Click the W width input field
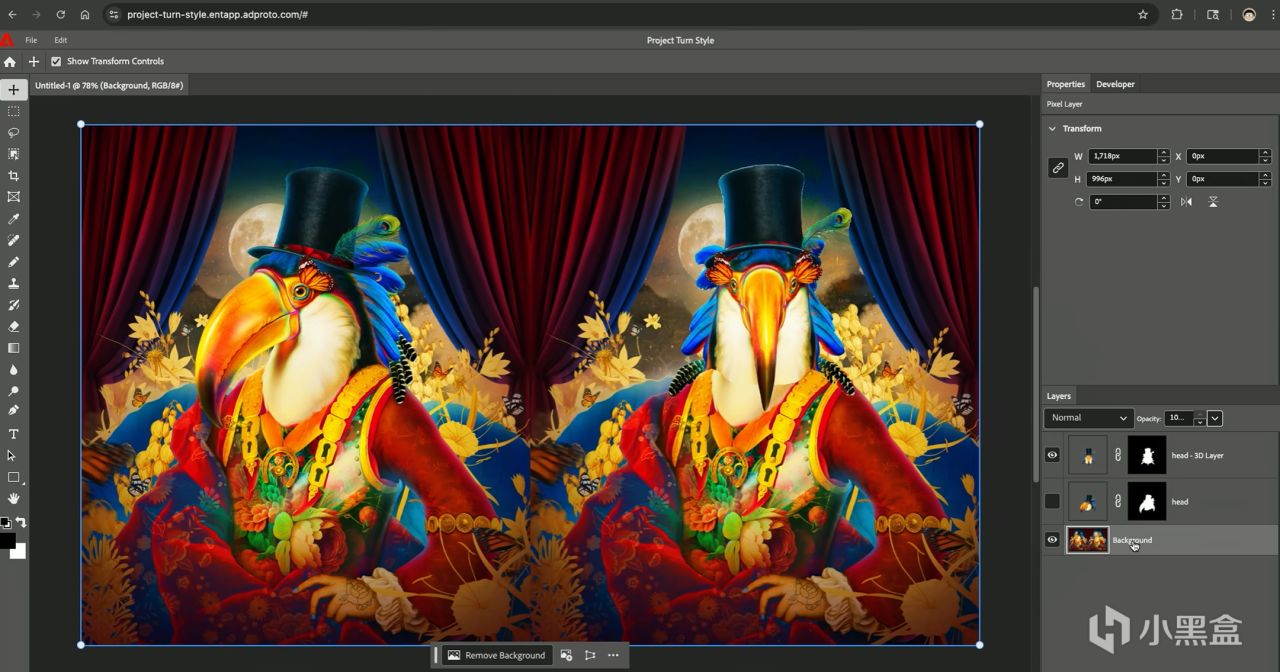1280x672 pixels. point(1122,156)
